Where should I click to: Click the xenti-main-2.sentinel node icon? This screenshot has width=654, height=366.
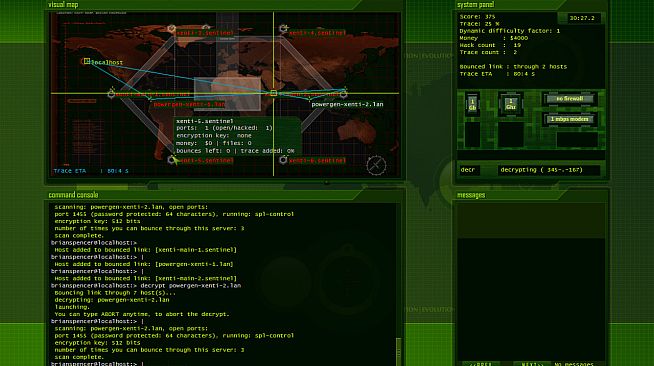[343, 93]
